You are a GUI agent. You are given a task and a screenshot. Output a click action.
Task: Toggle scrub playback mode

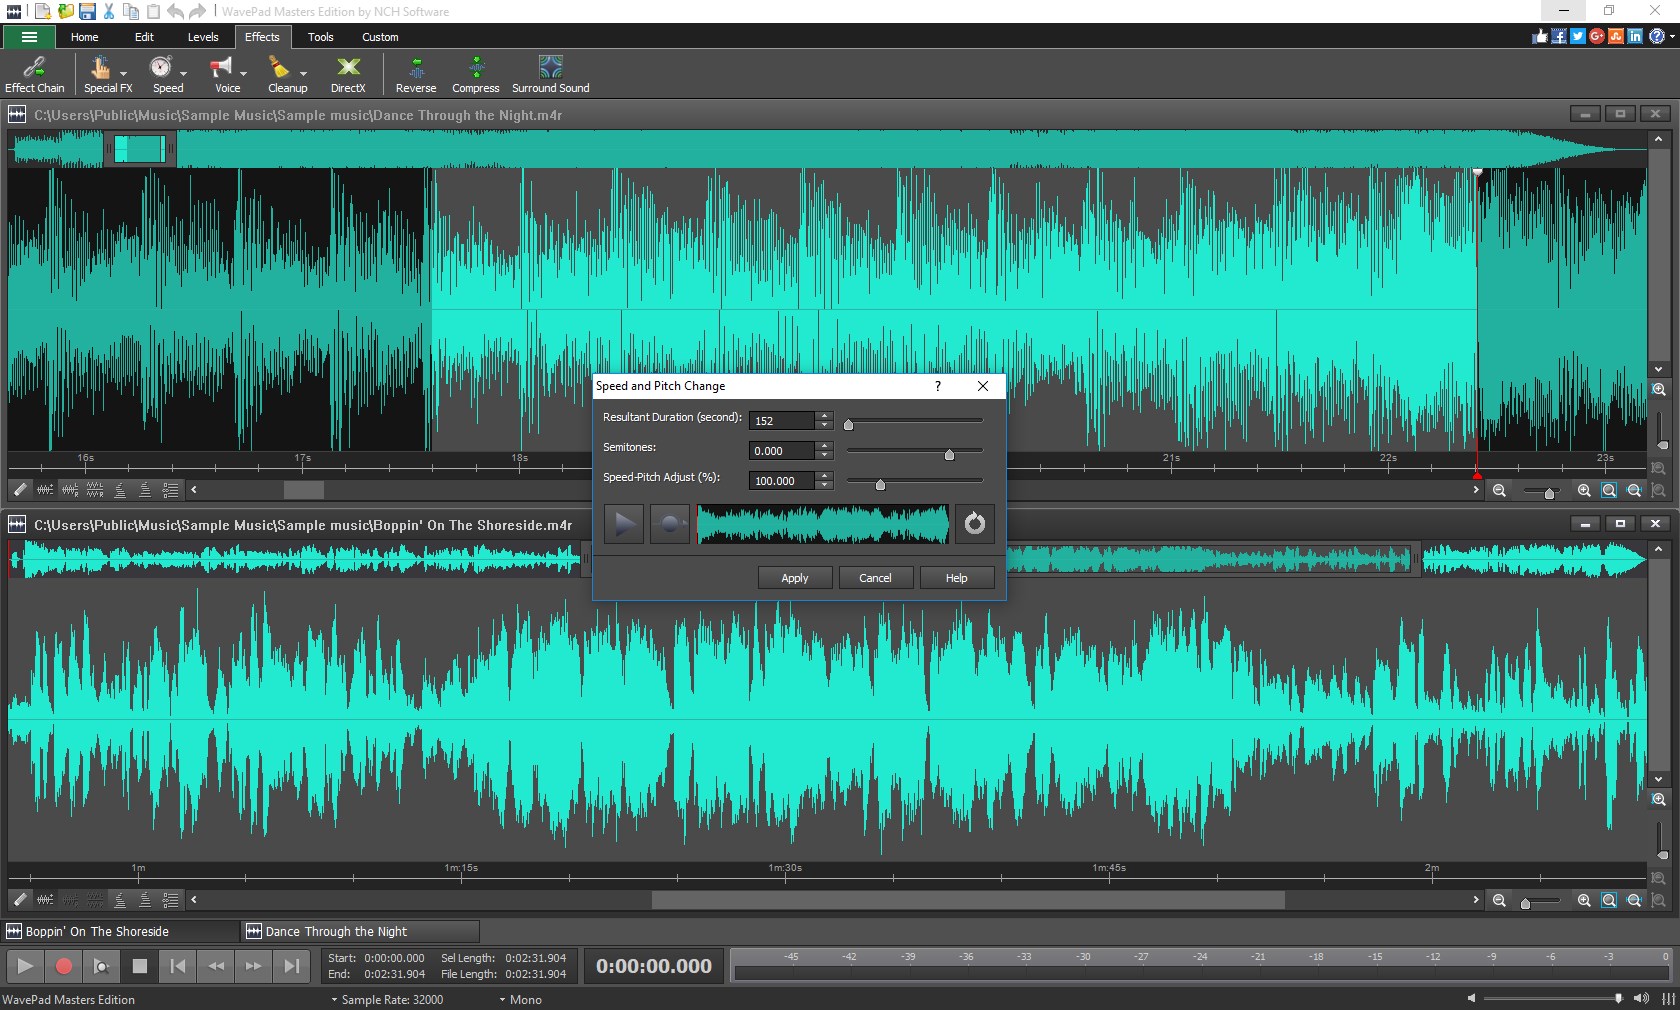[x=101, y=966]
